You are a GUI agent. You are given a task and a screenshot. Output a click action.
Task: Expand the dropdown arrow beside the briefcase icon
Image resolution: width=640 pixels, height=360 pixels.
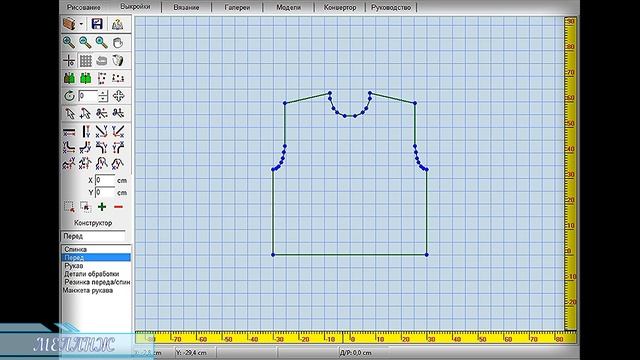click(x=81, y=24)
